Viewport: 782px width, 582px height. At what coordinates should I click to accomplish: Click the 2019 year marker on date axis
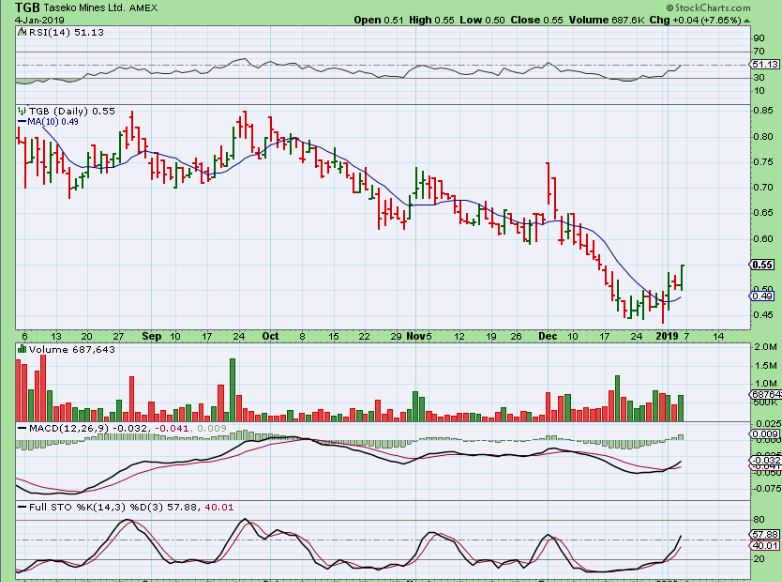point(670,336)
